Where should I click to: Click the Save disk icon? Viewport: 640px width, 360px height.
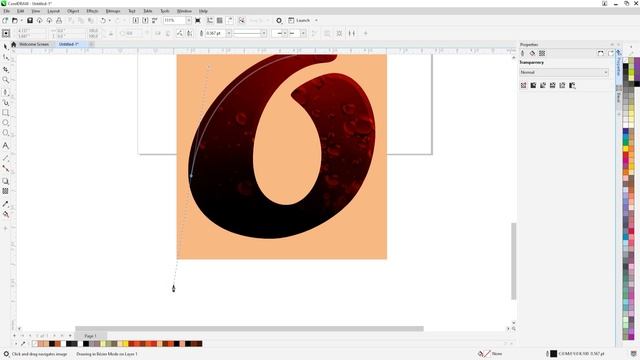click(30, 20)
